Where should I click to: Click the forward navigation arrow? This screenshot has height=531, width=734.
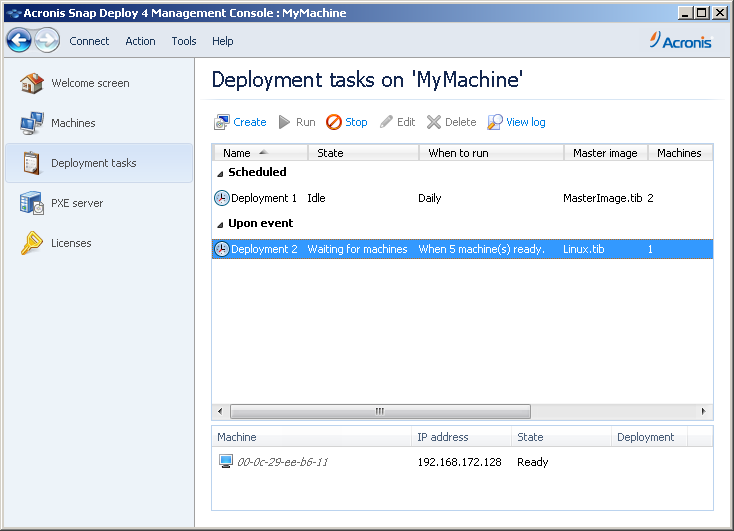pyautogui.click(x=47, y=40)
